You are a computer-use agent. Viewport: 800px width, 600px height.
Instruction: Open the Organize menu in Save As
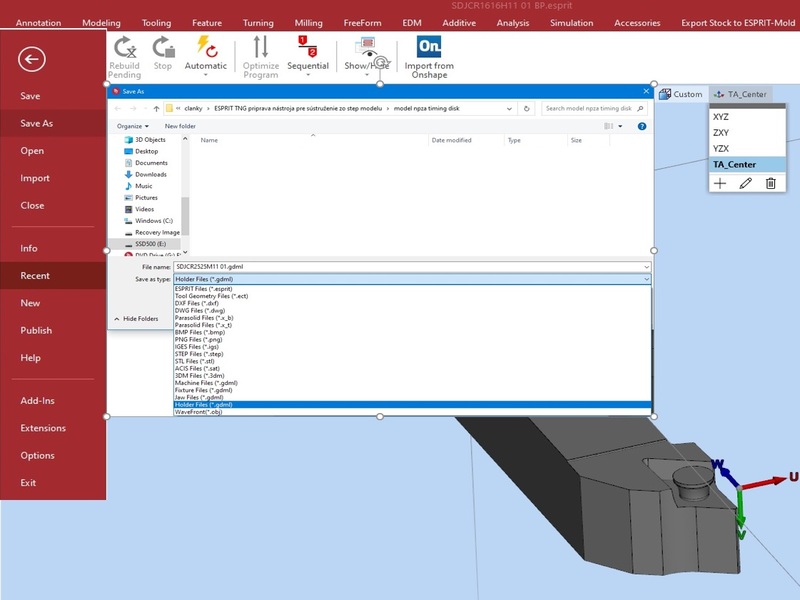pyautogui.click(x=131, y=126)
